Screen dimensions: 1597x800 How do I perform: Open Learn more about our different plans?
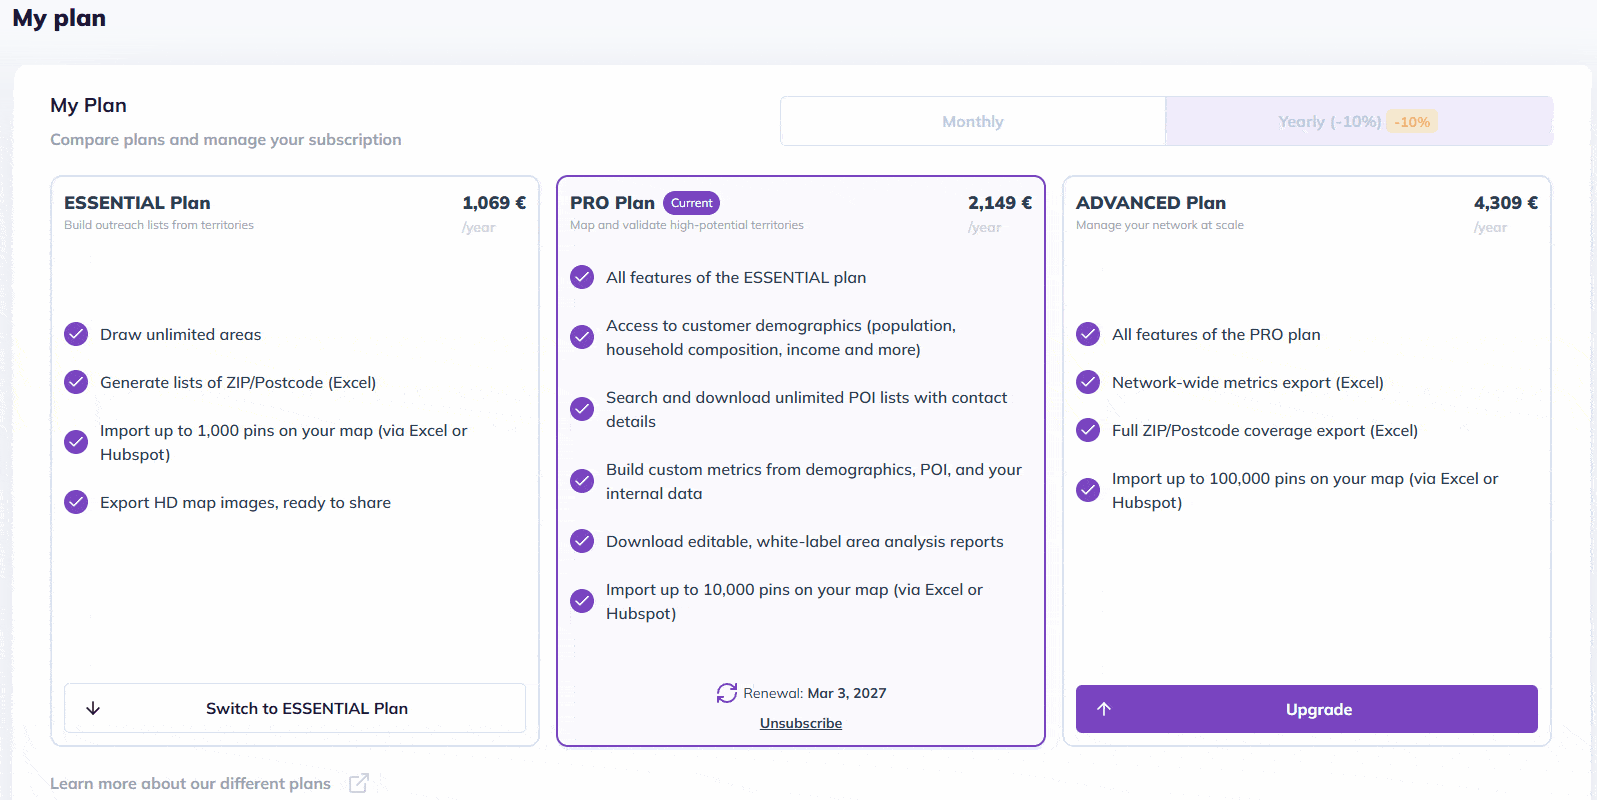click(x=190, y=783)
